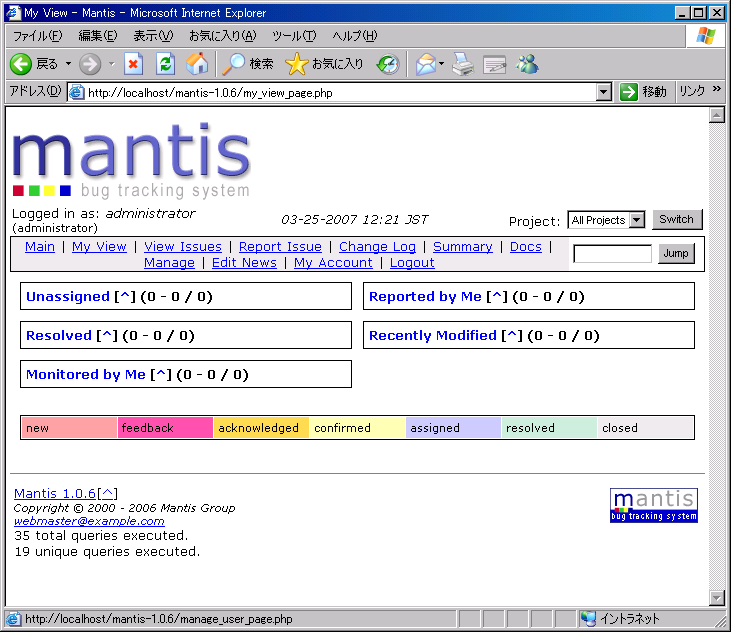Image resolution: width=731 pixels, height=632 pixels.
Task: Click the Jump button
Action: pyautogui.click(x=676, y=254)
